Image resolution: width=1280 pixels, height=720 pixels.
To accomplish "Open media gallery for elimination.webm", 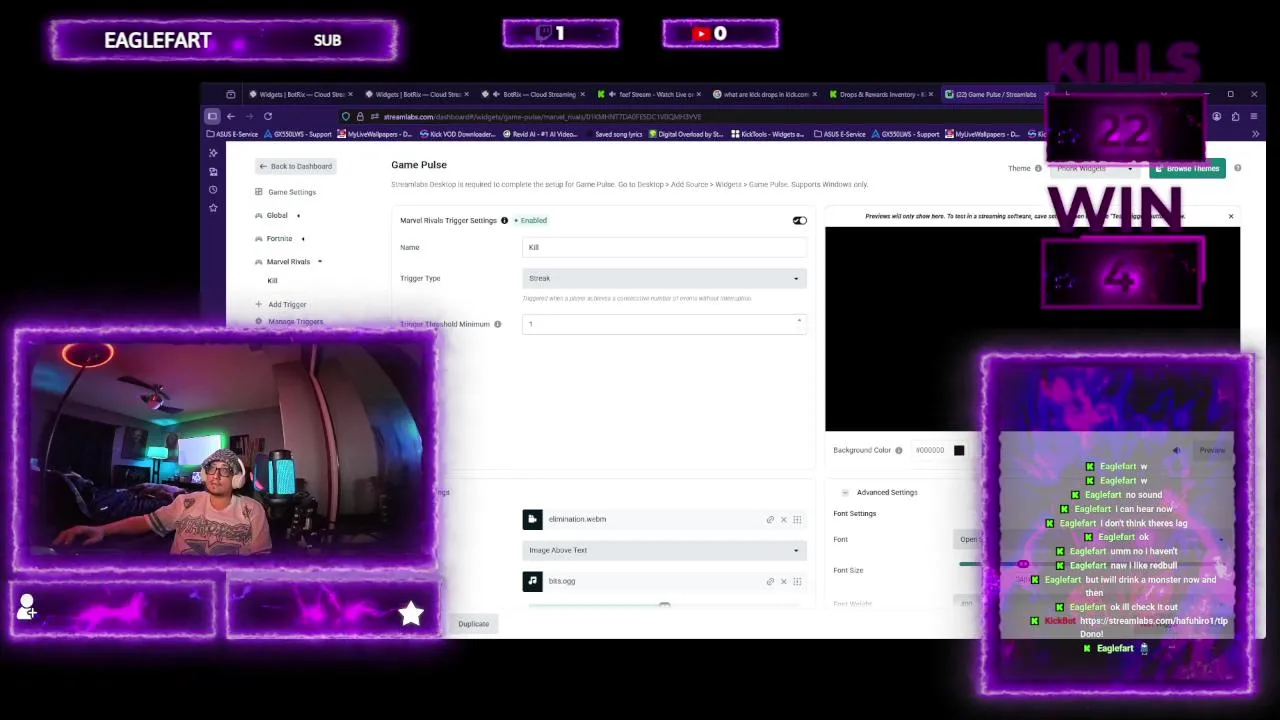I will click(x=797, y=519).
